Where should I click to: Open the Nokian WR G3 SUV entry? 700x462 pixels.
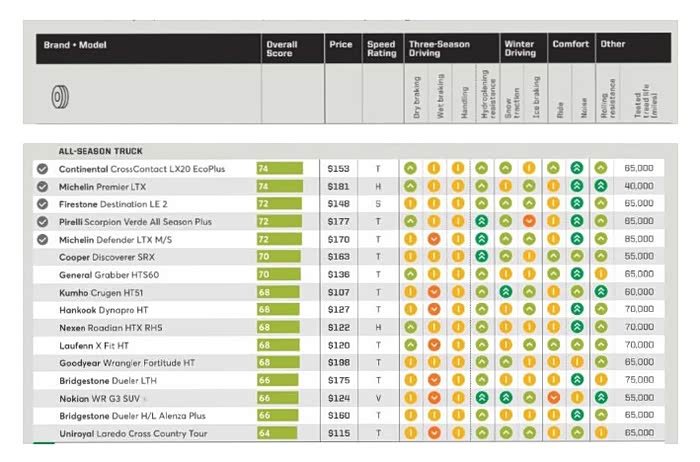pos(100,399)
